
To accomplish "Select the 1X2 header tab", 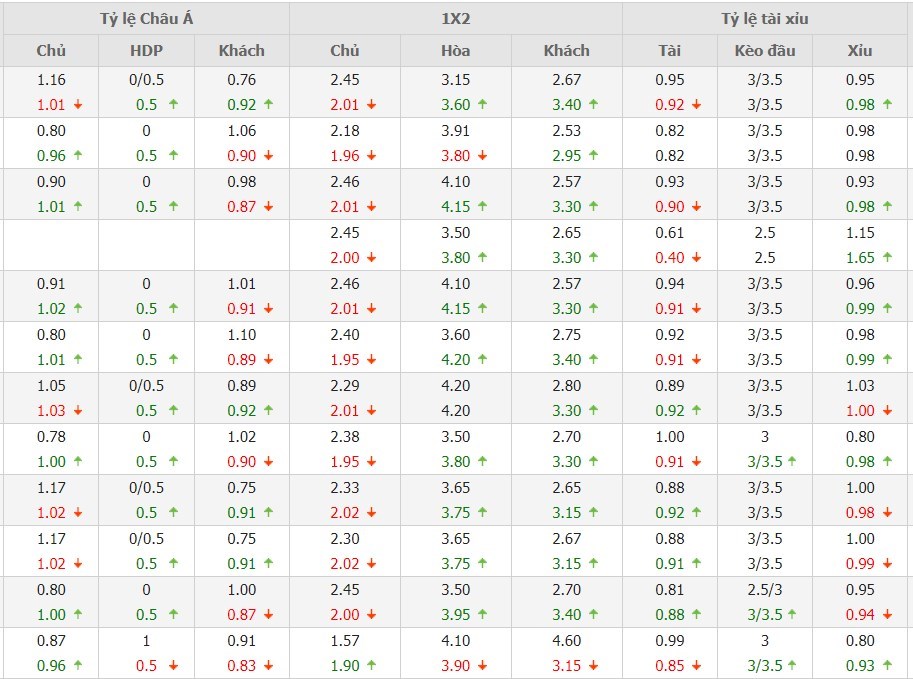I will coord(456,19).
